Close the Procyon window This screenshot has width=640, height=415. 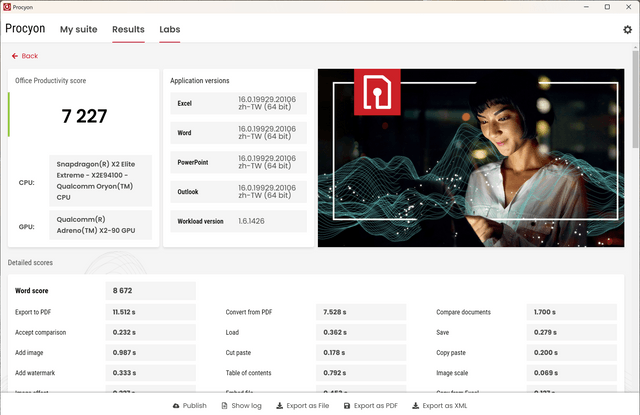pyautogui.click(x=629, y=7)
